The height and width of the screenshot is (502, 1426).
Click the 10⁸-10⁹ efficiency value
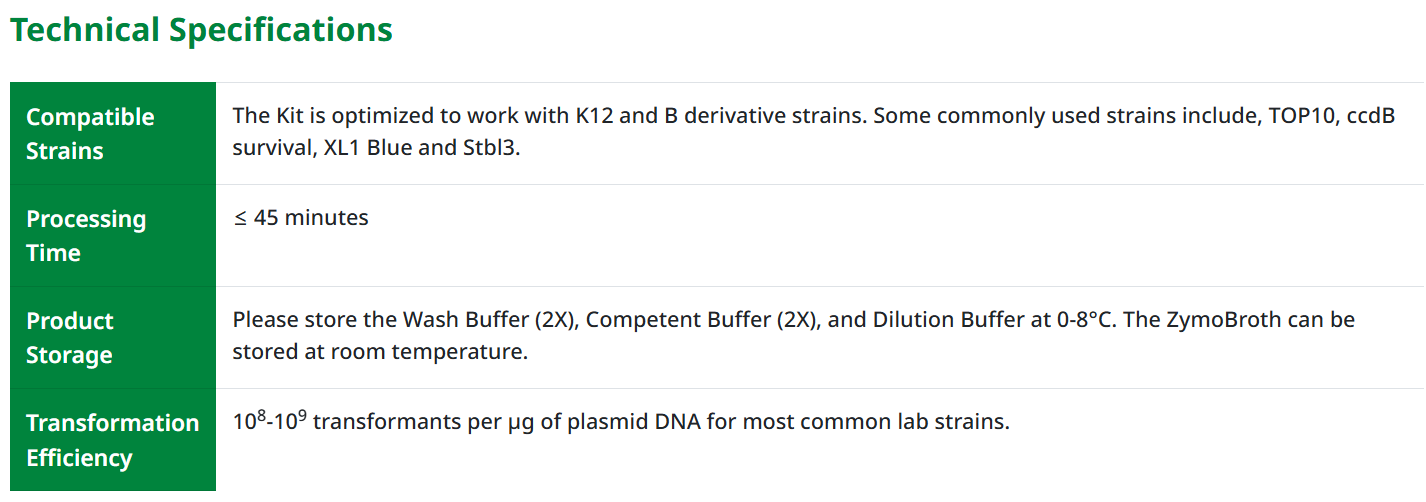(x=269, y=422)
